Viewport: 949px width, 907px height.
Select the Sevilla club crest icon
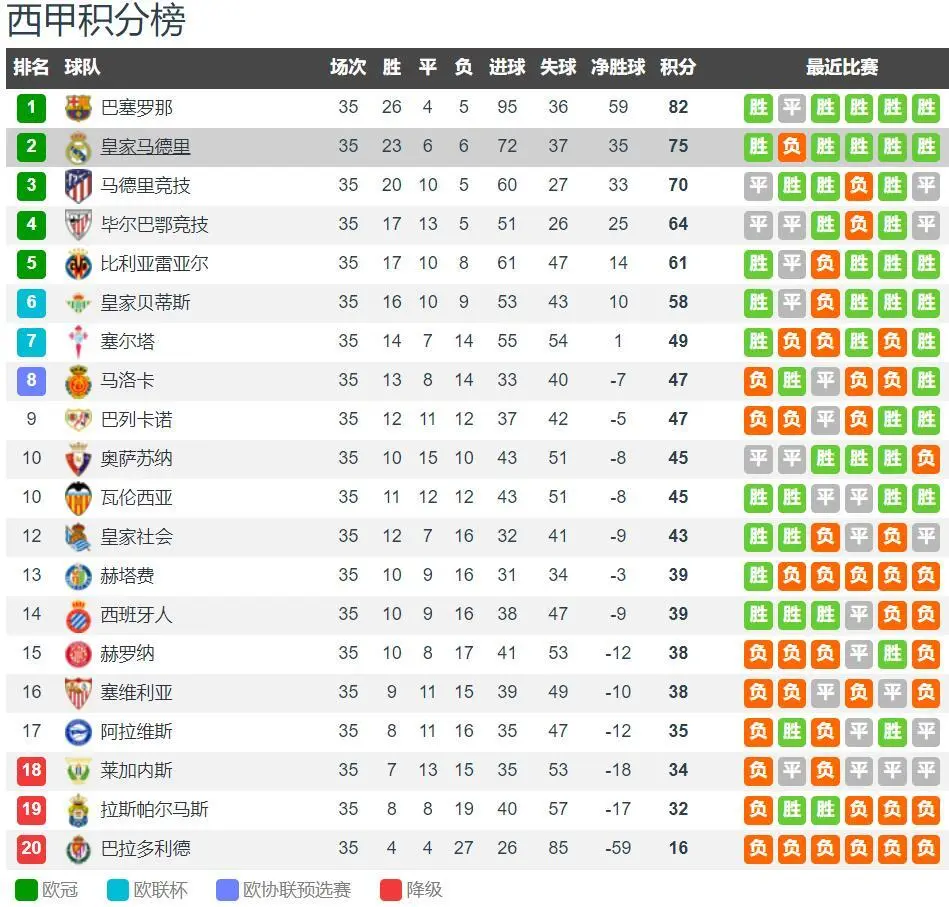click(x=78, y=692)
